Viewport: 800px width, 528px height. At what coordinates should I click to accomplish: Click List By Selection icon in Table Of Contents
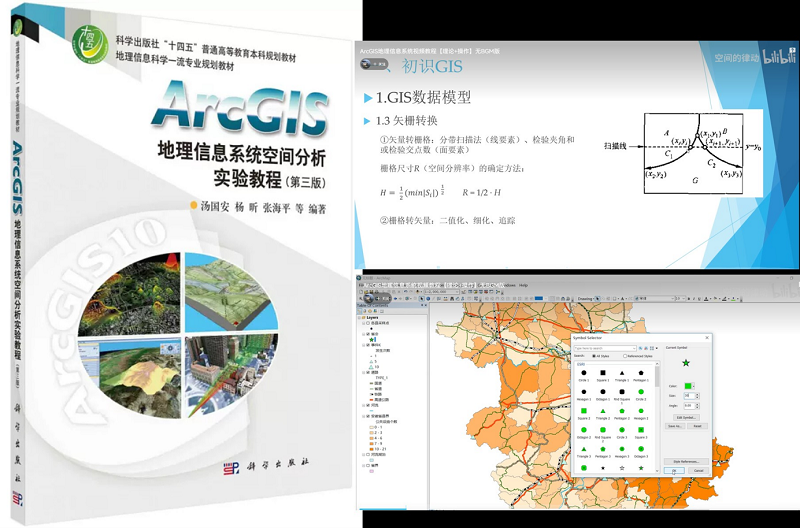375,311
